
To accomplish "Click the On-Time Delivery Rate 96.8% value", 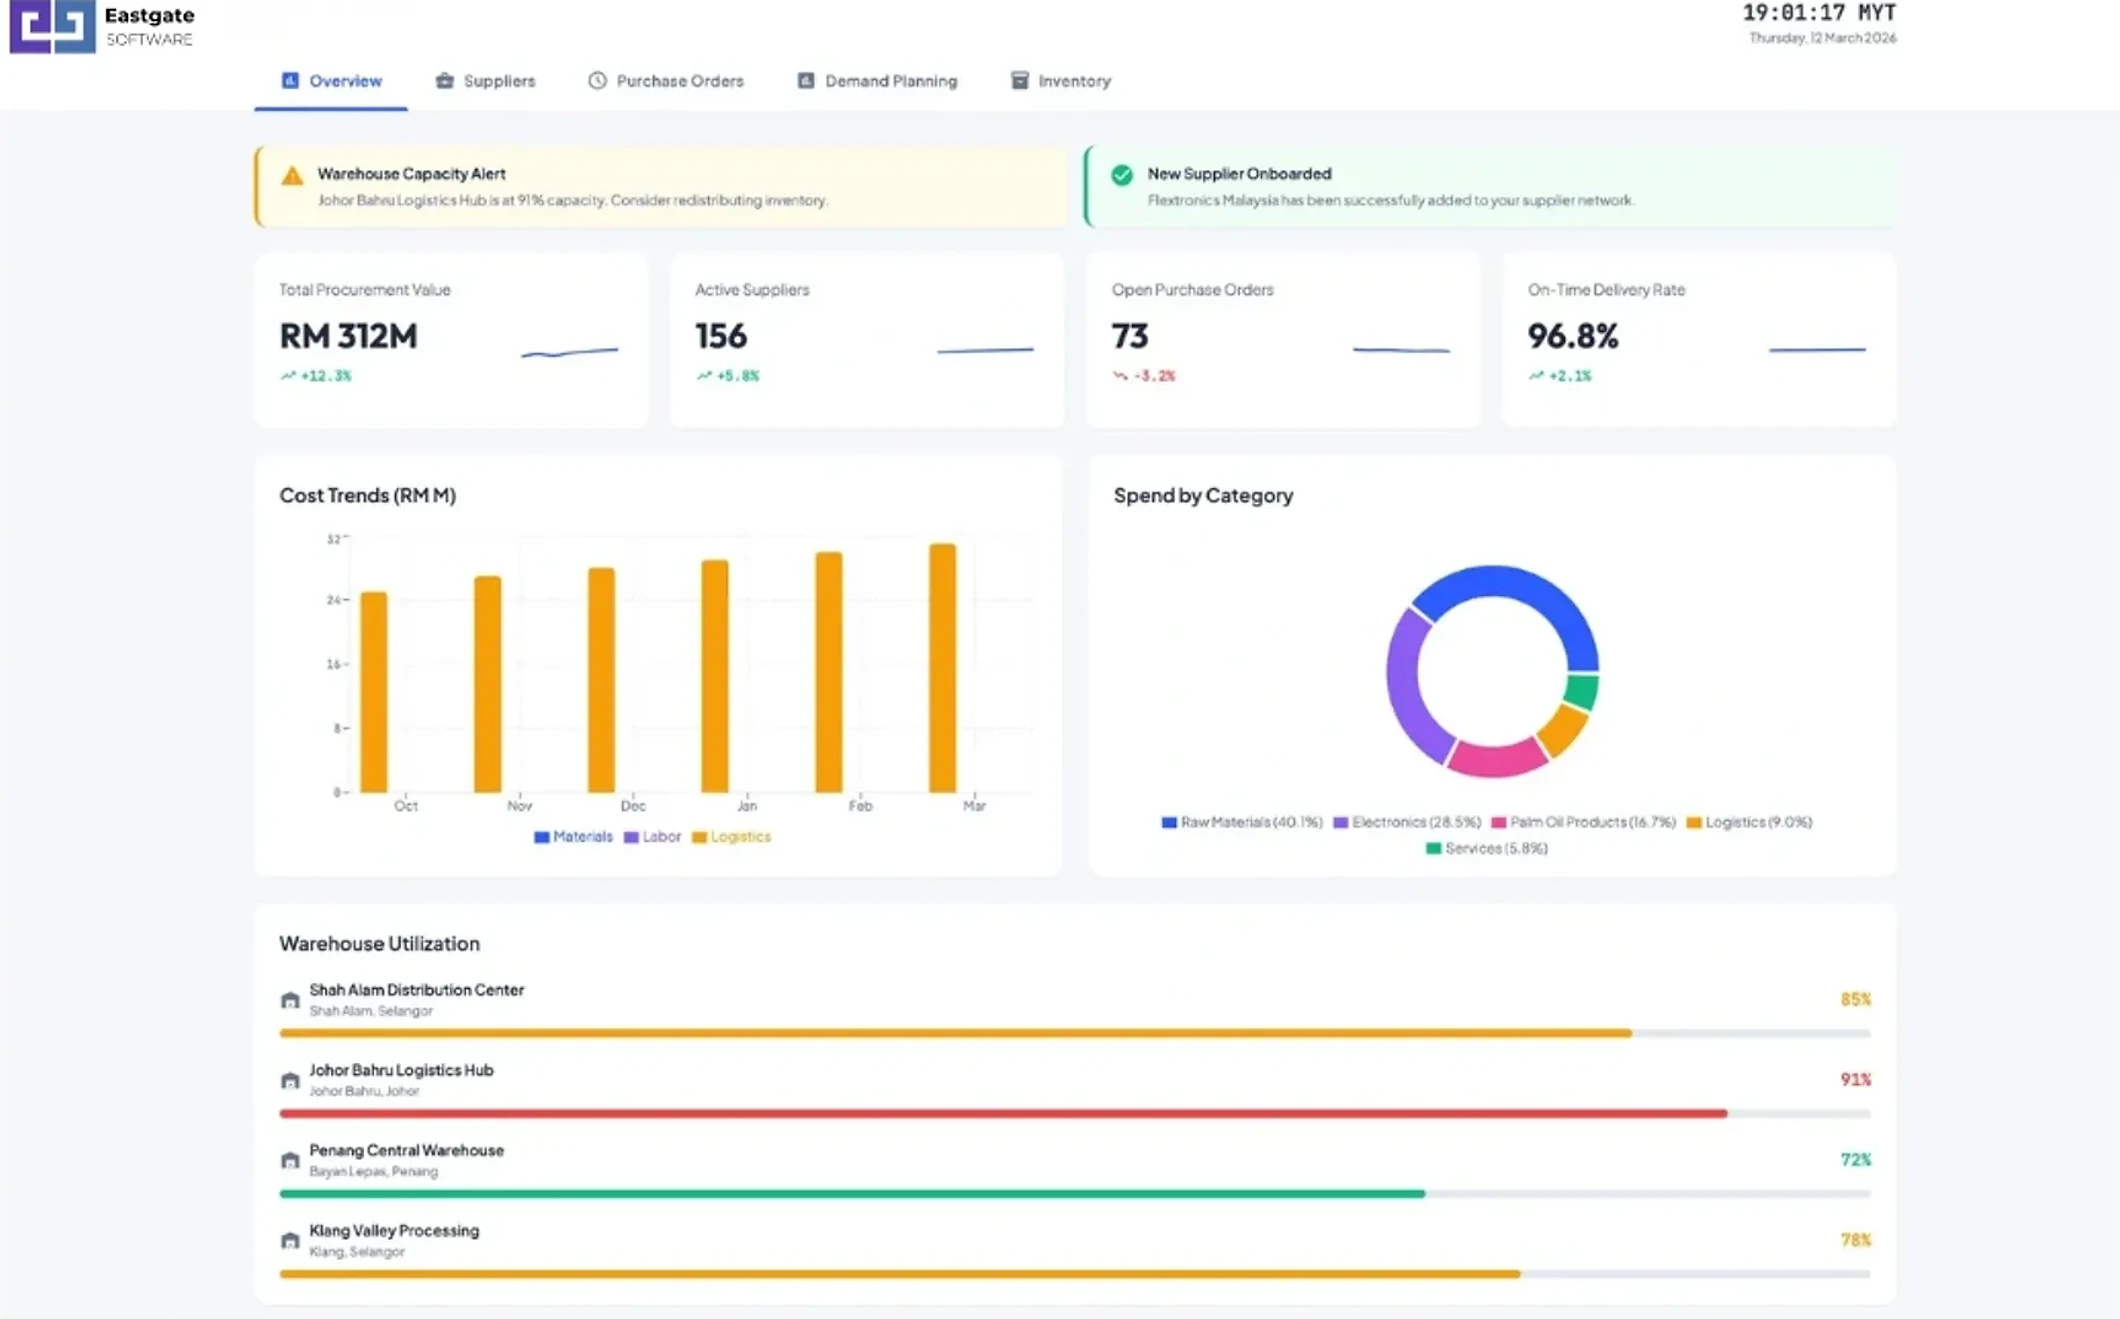I will tap(1573, 336).
